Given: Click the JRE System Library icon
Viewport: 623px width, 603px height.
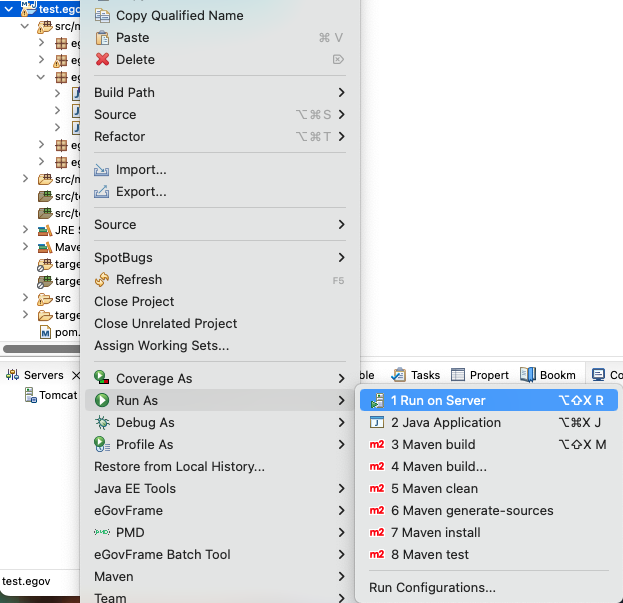Looking at the screenshot, I should pyautogui.click(x=45, y=230).
